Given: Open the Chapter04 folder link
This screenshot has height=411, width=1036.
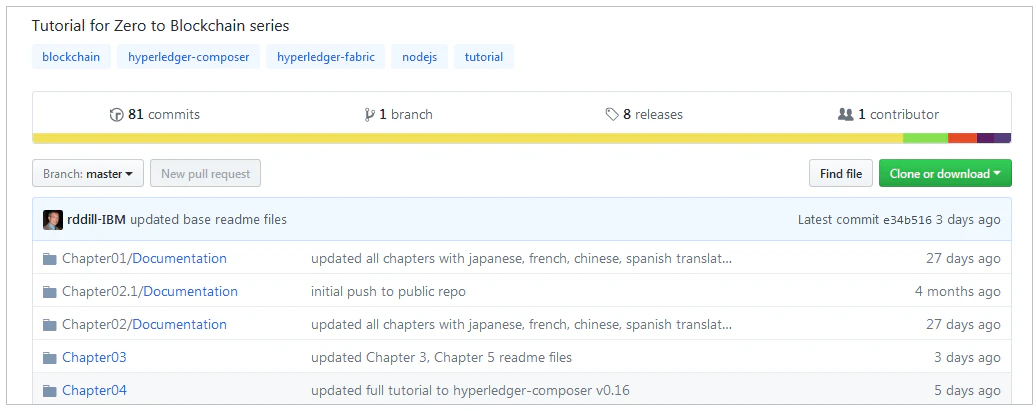Looking at the screenshot, I should click(x=94, y=391).
